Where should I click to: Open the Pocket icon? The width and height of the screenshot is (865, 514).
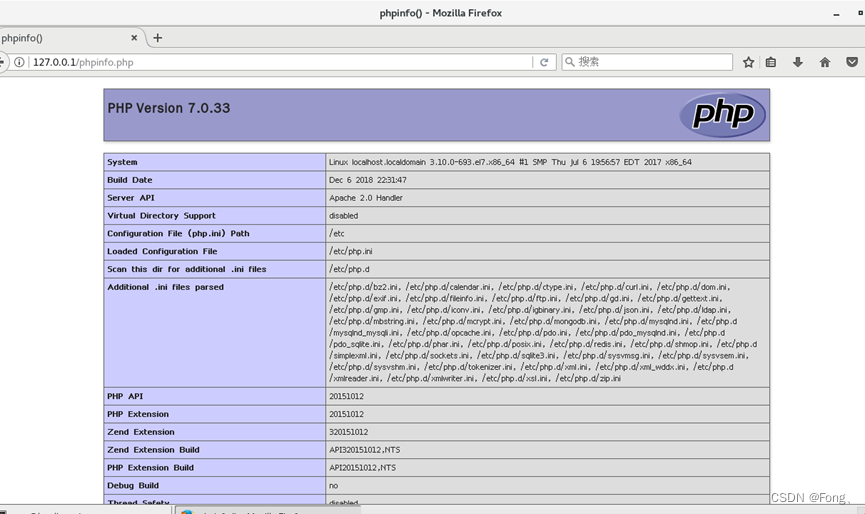tap(852, 62)
